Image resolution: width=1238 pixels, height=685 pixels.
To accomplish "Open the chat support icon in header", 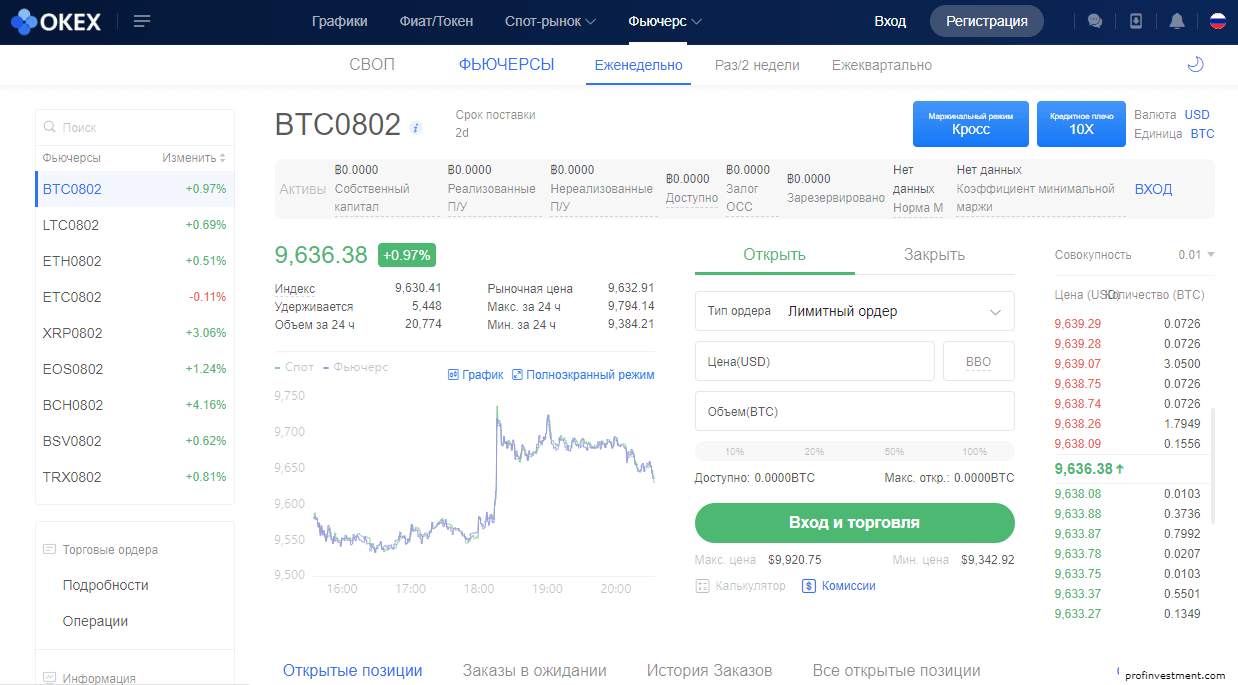I will tap(1095, 21).
